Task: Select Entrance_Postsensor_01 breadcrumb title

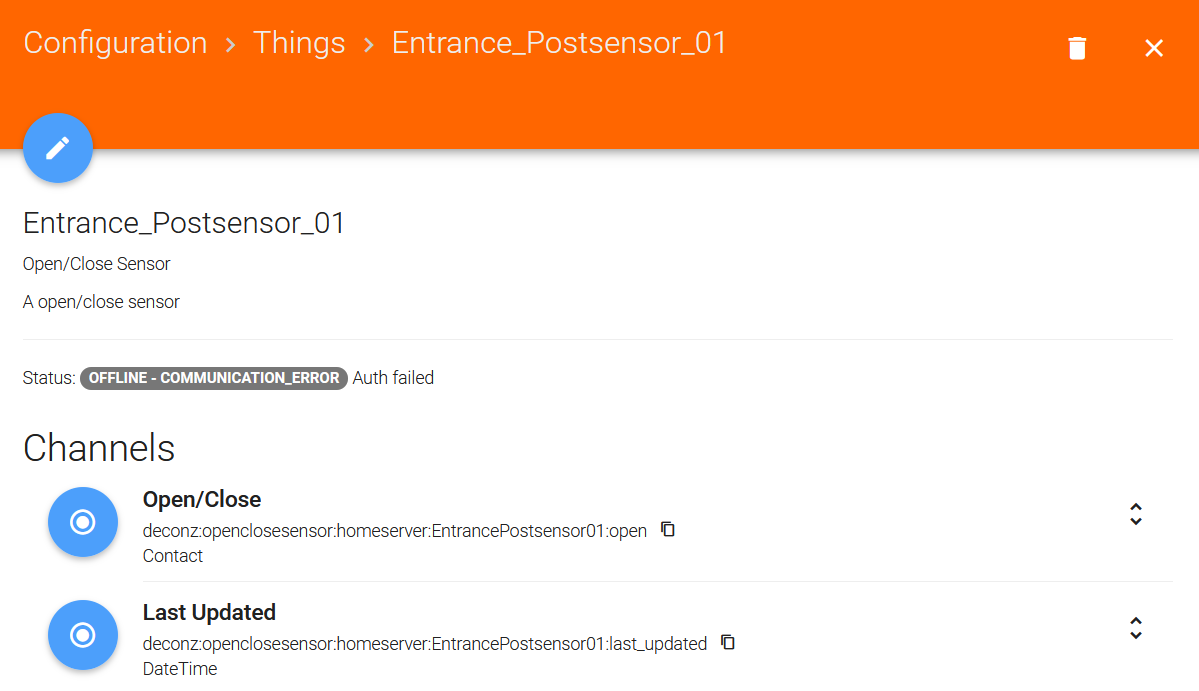Action: click(559, 43)
